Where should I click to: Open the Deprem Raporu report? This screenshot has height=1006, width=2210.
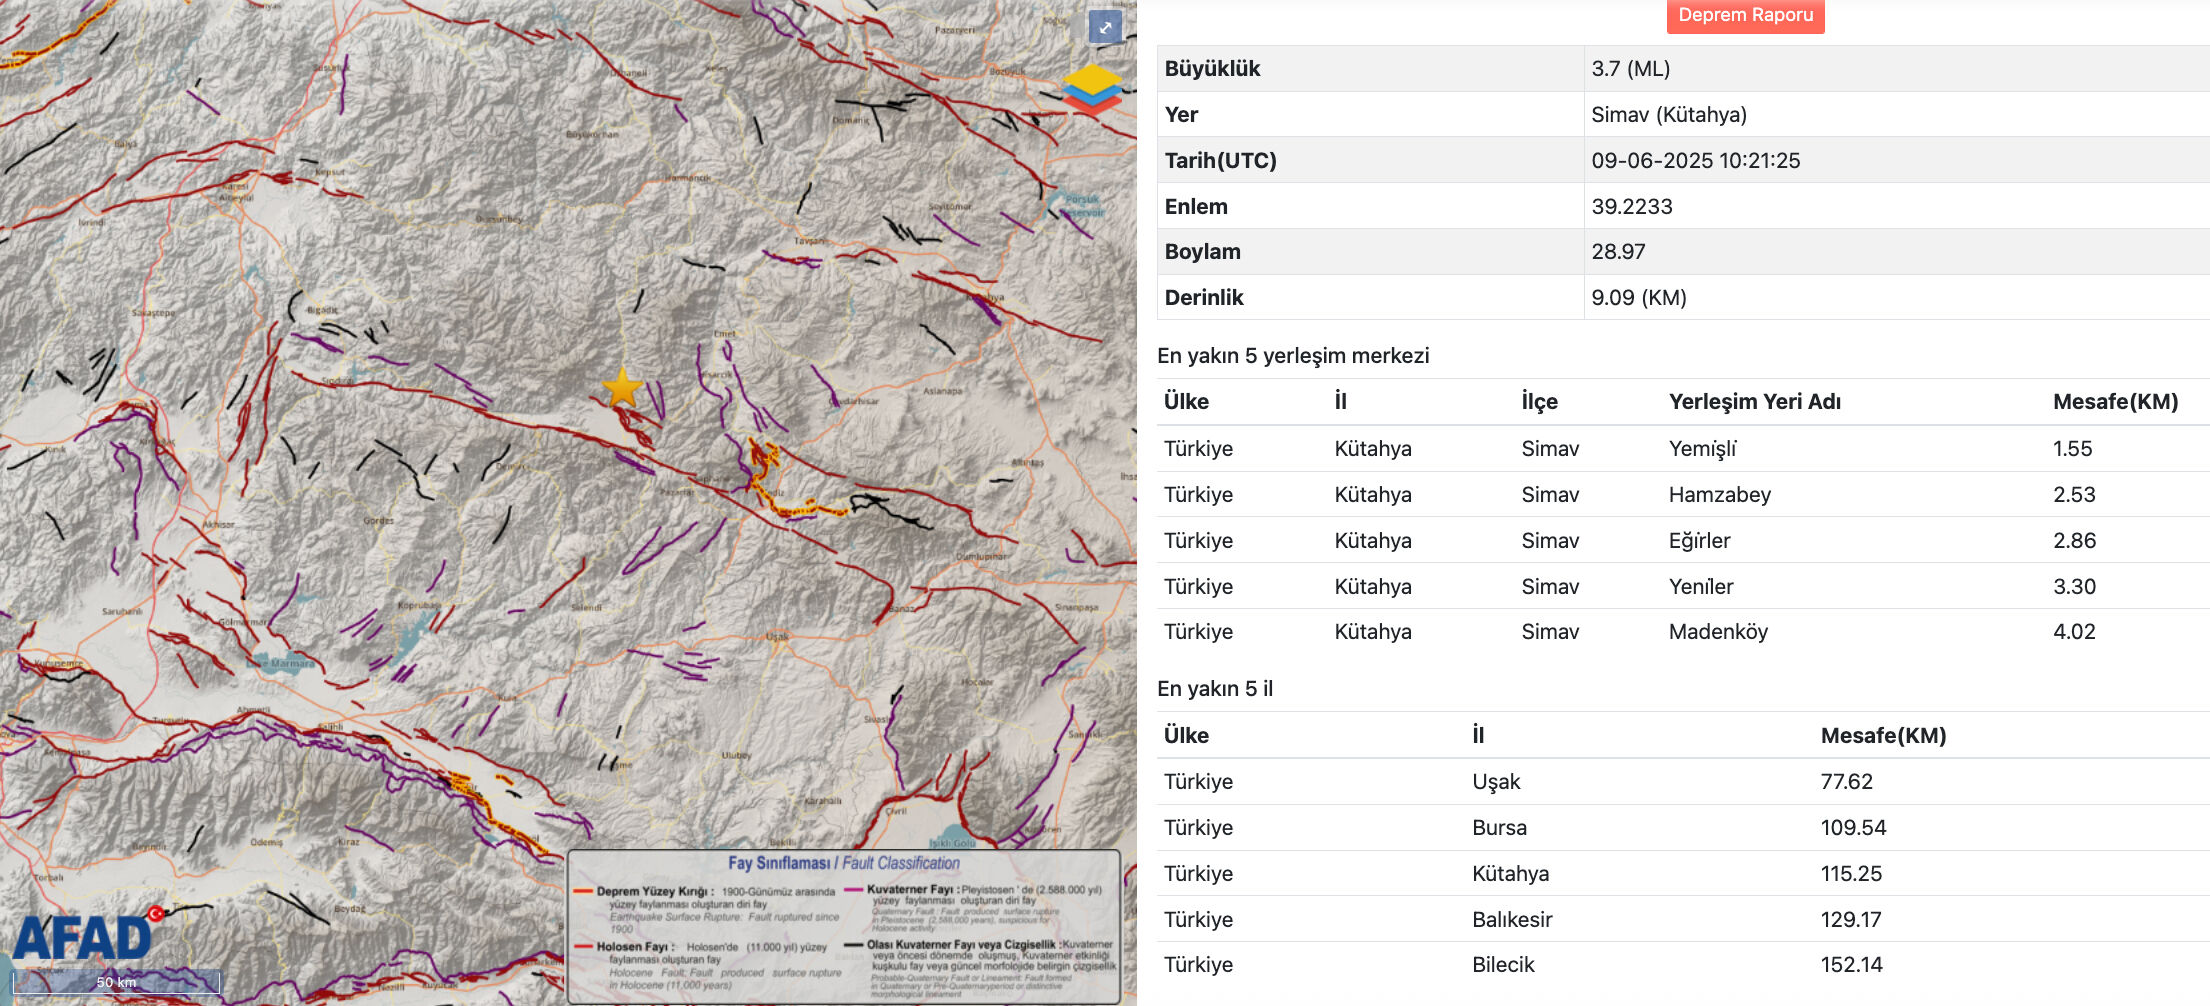coord(1745,16)
